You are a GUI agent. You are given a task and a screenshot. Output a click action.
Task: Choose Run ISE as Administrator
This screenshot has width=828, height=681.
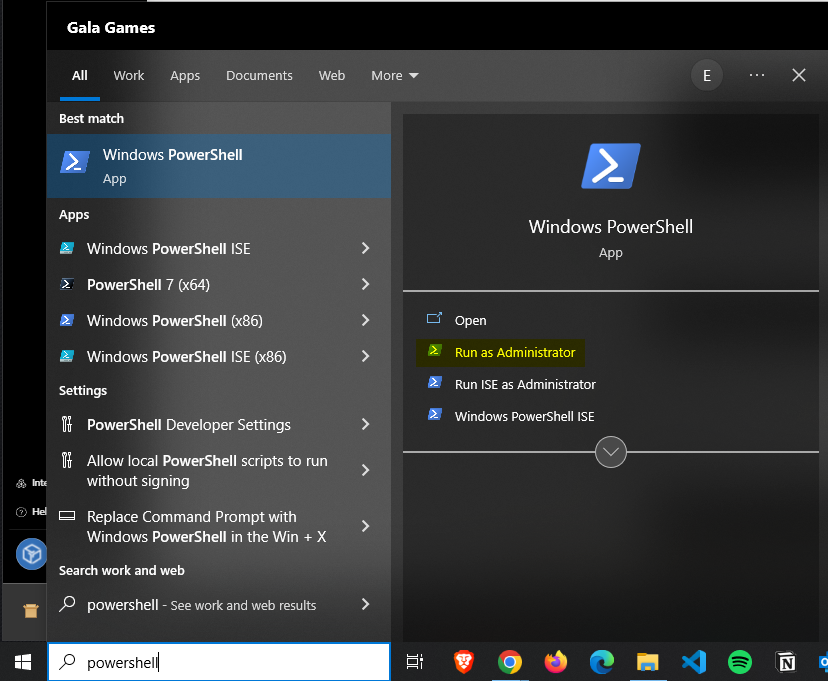525,384
